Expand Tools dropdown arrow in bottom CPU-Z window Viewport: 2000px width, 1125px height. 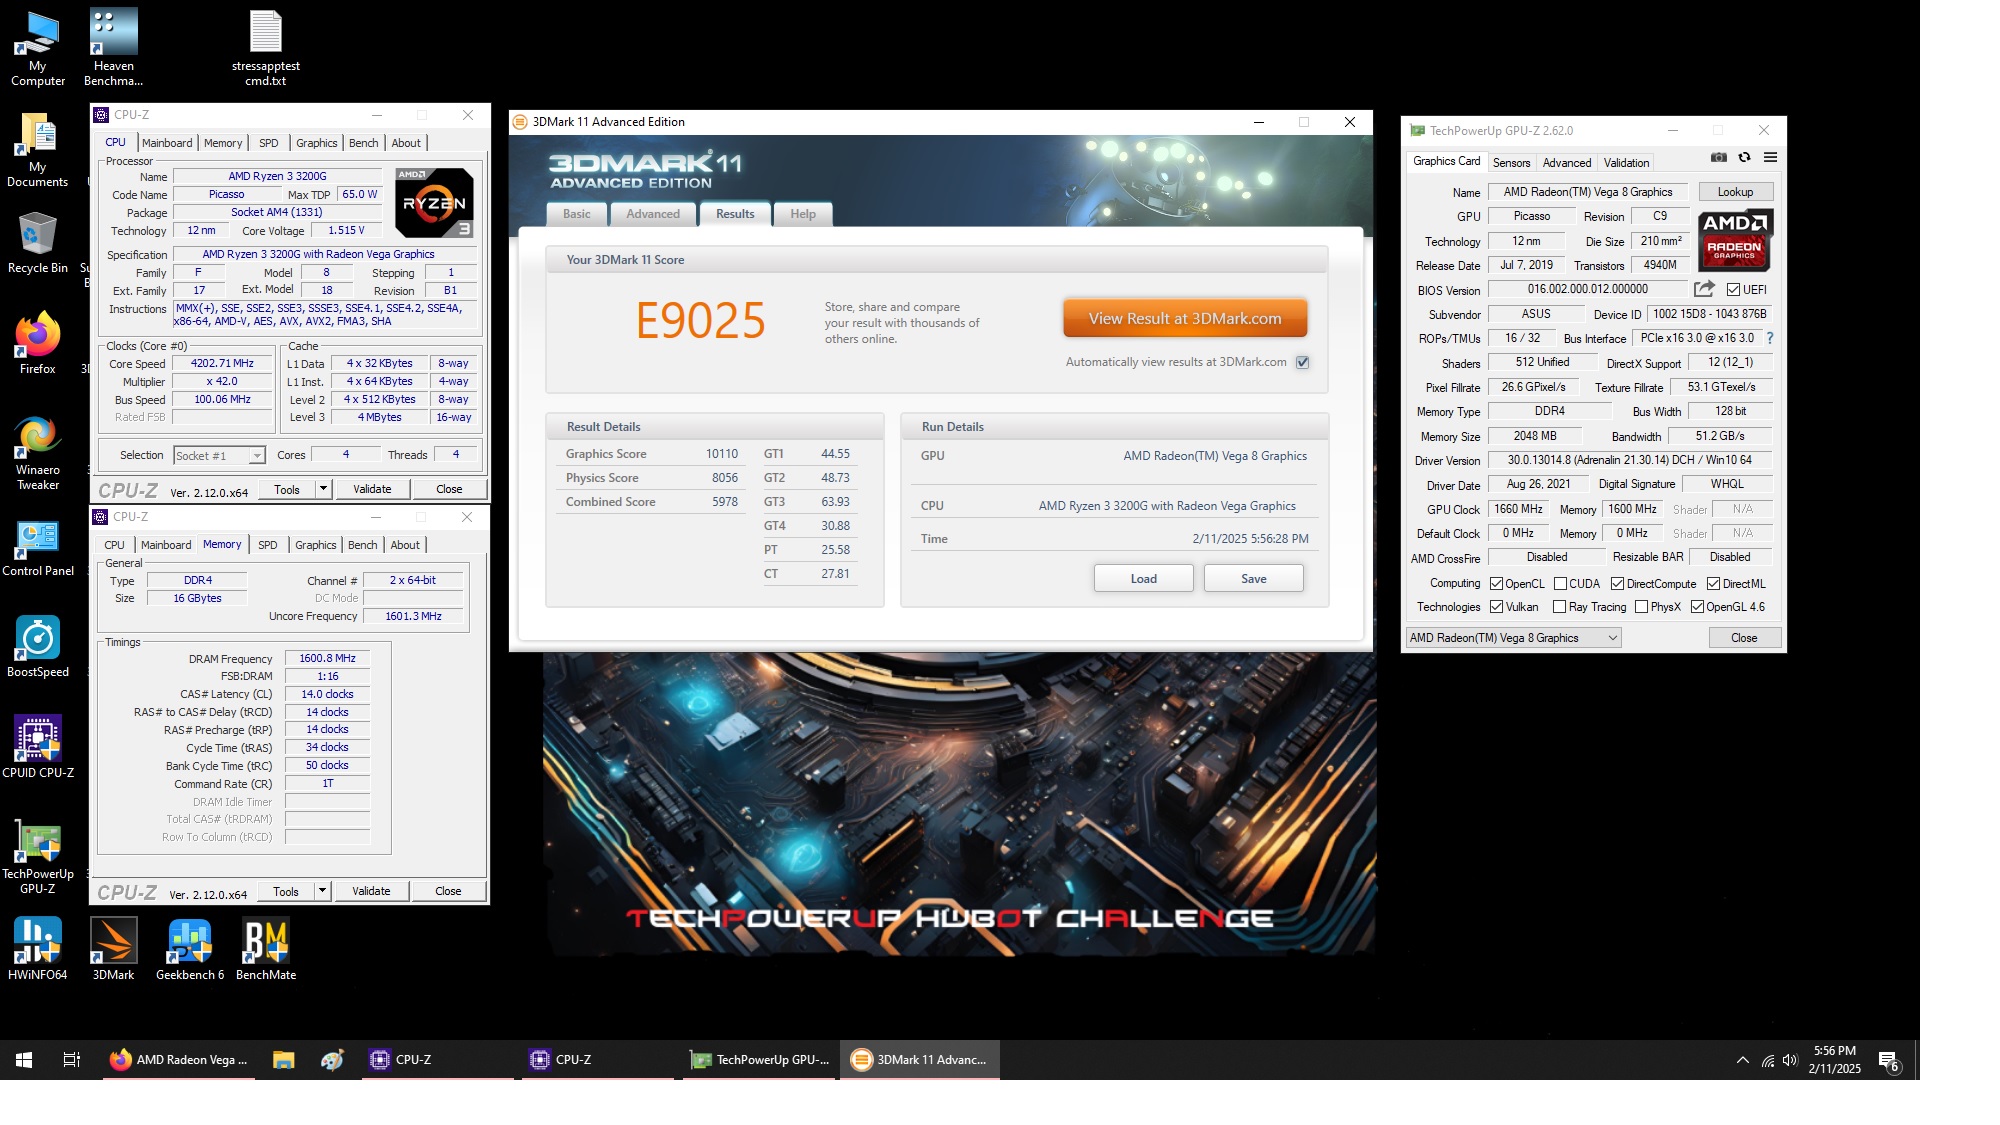[x=322, y=891]
